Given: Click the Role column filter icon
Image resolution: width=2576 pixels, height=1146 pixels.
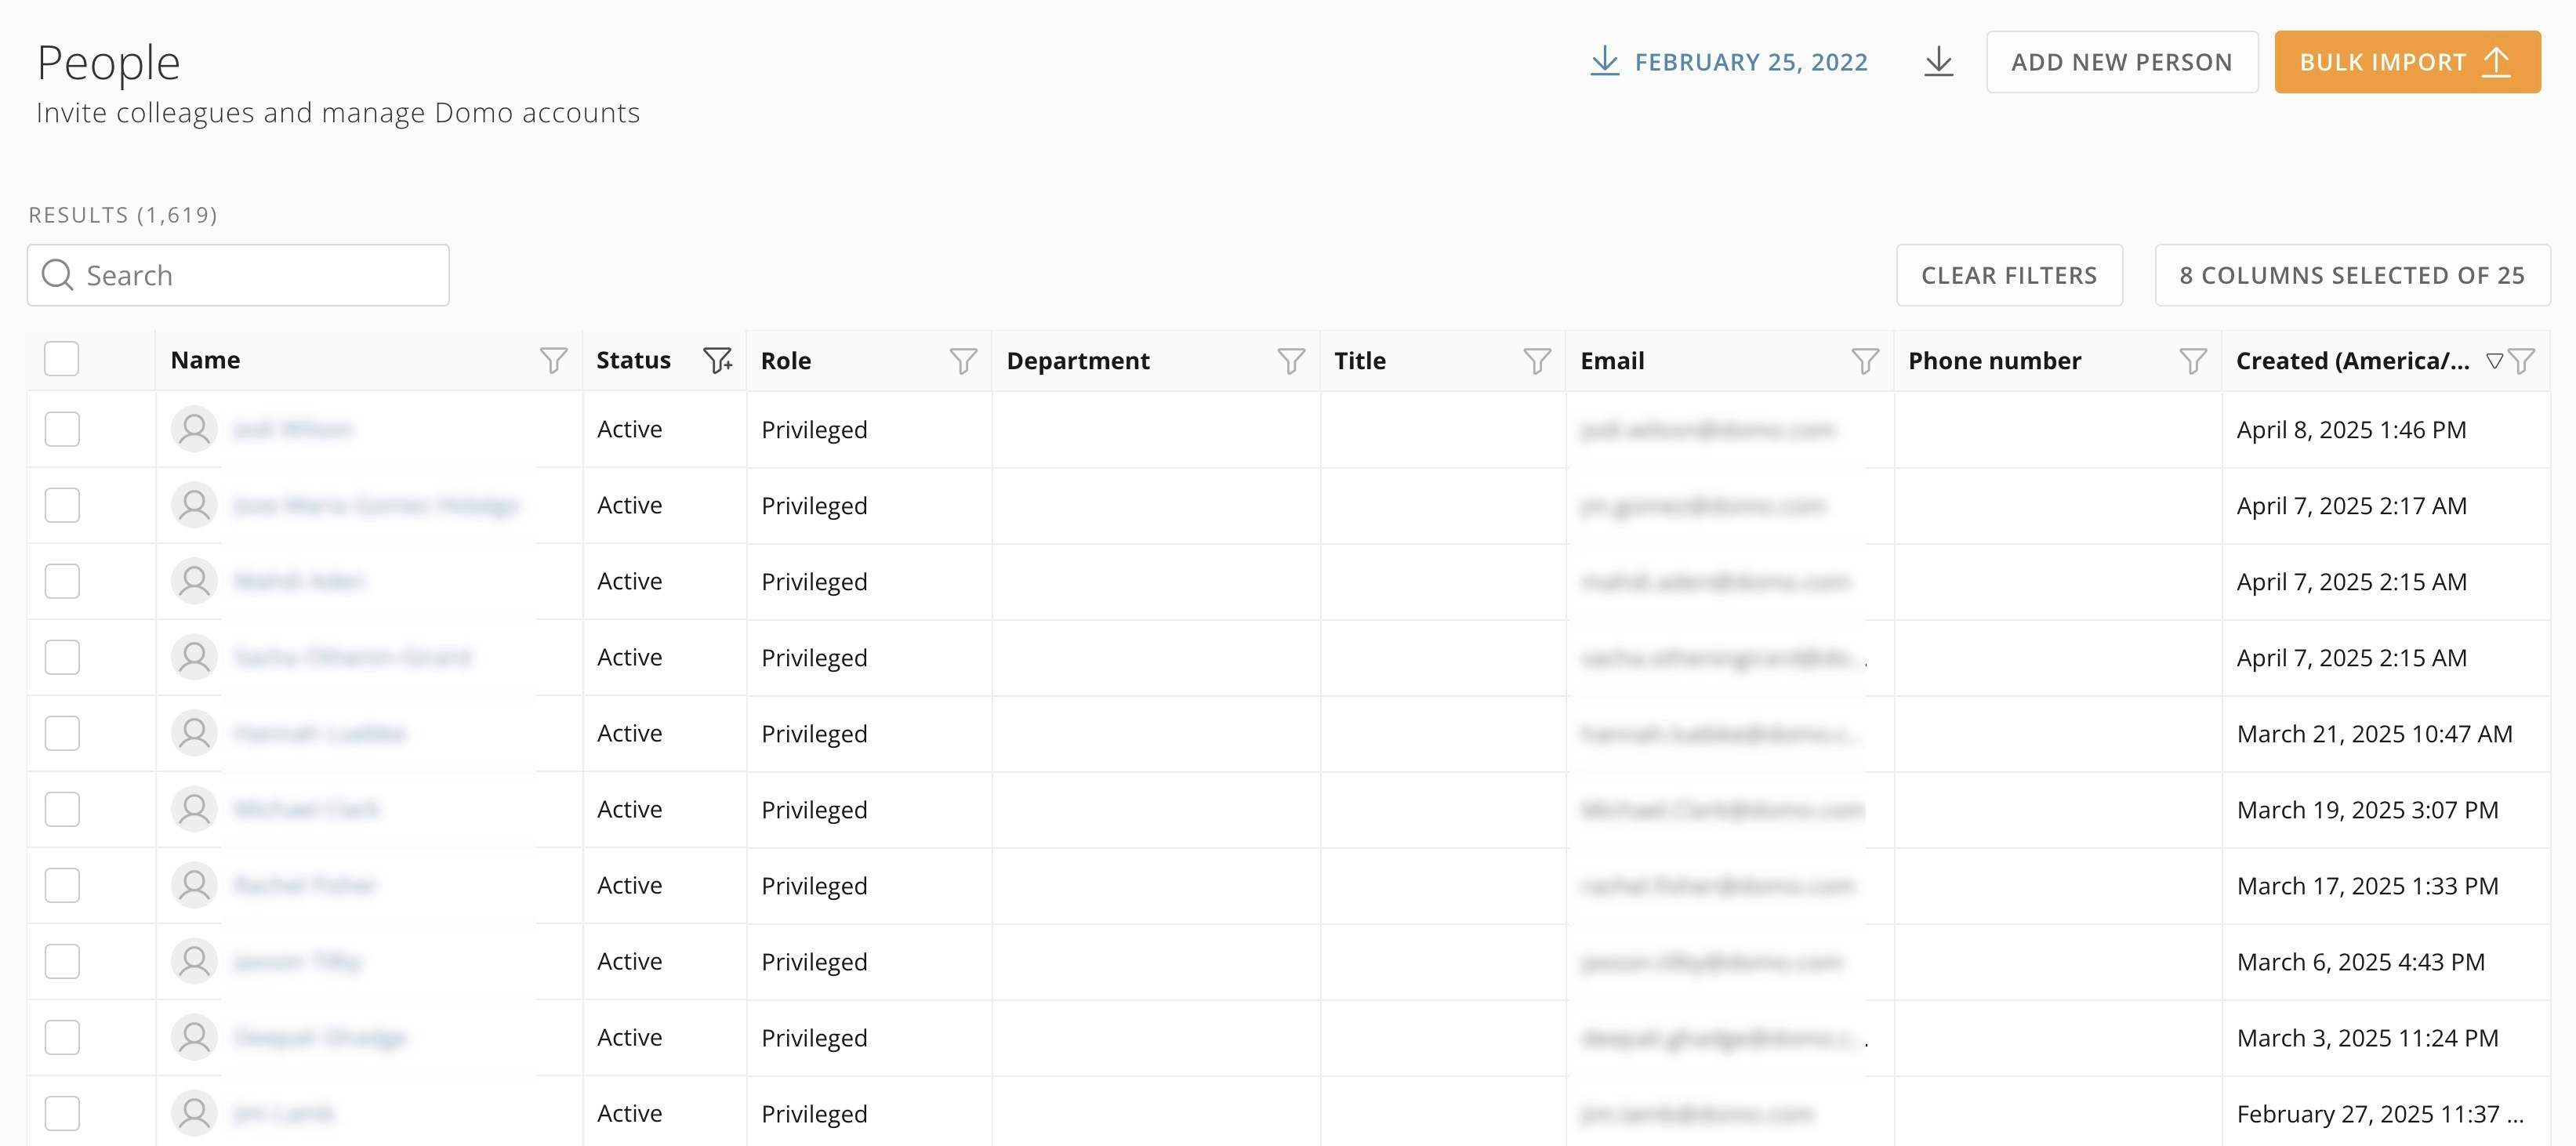Looking at the screenshot, I should 963,360.
